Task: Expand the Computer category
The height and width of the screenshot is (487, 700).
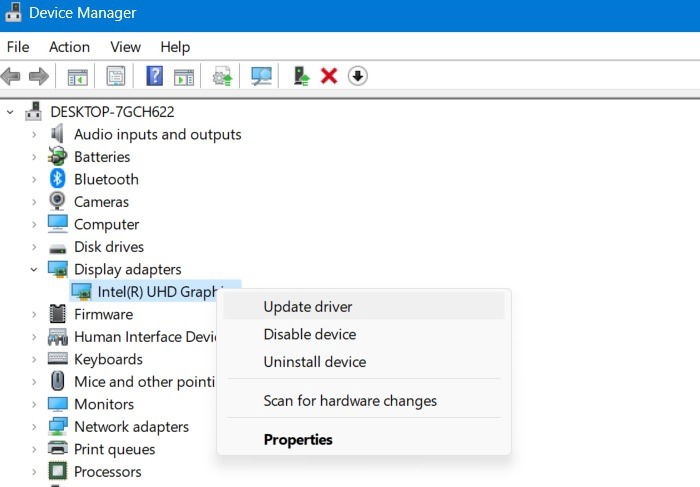Action: pos(34,224)
